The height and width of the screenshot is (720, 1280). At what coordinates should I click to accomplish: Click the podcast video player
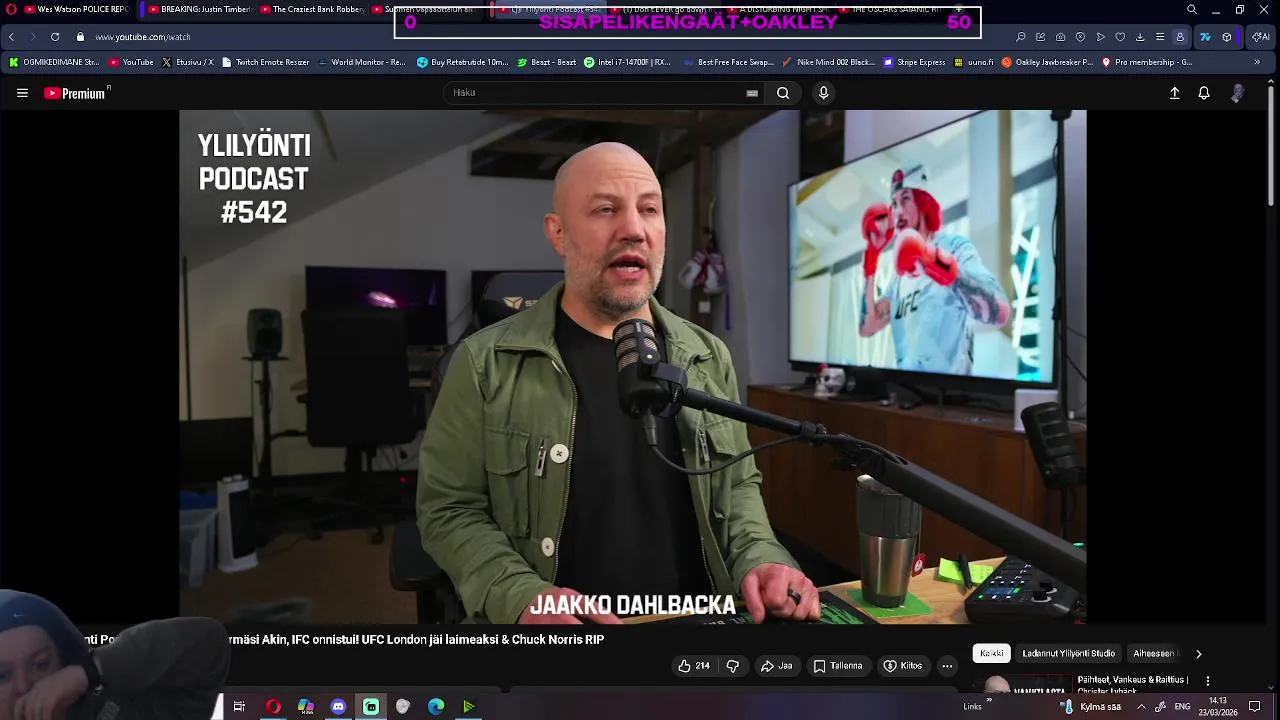click(632, 367)
